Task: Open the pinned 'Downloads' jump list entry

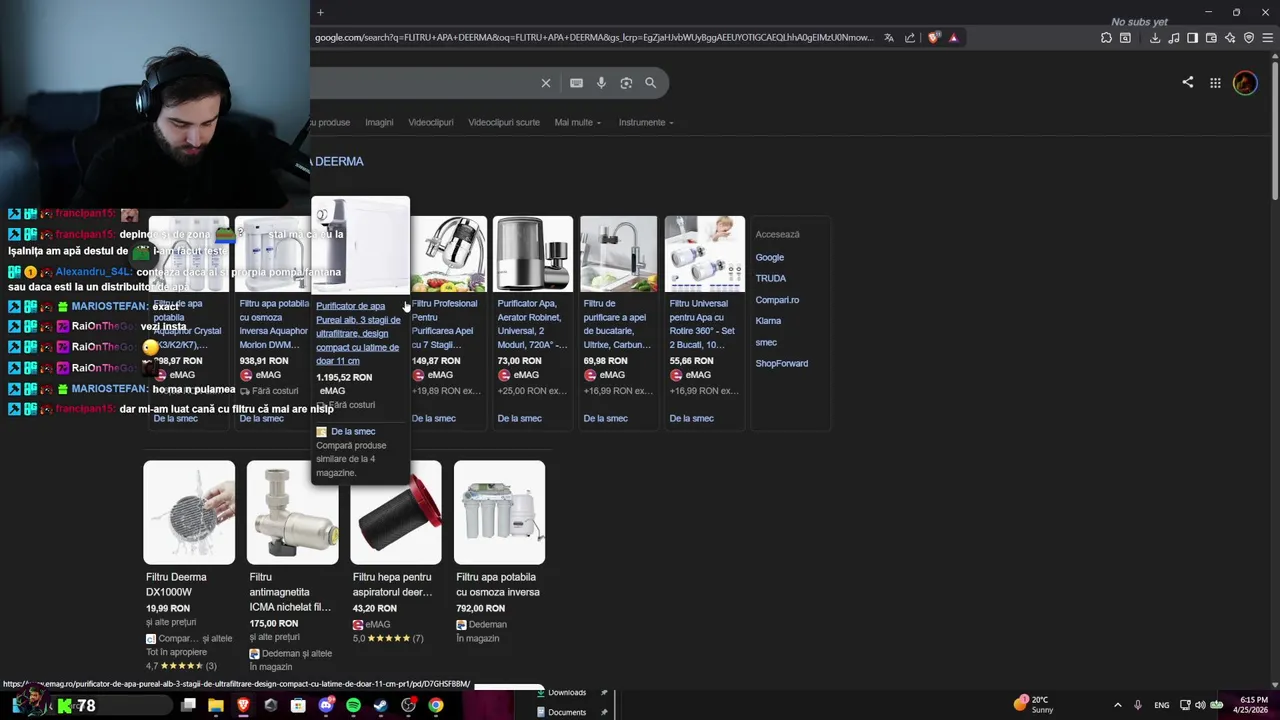Action: click(x=566, y=693)
